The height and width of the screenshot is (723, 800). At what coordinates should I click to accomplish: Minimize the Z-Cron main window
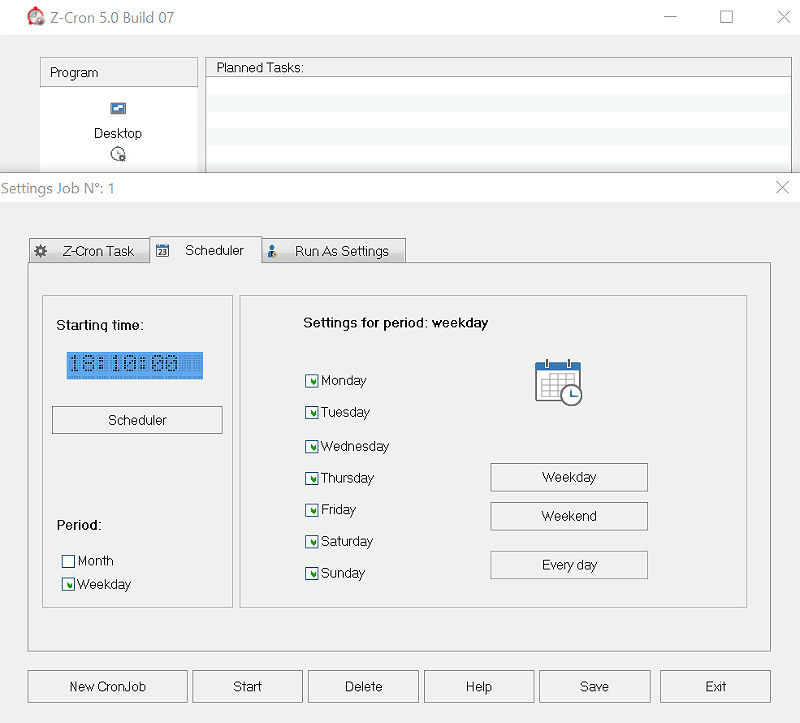point(670,17)
